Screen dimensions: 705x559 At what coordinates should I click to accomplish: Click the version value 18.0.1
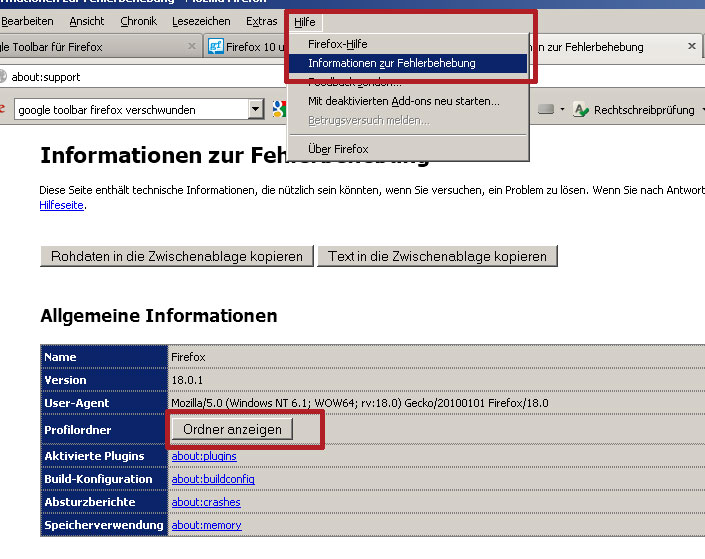coord(187,380)
